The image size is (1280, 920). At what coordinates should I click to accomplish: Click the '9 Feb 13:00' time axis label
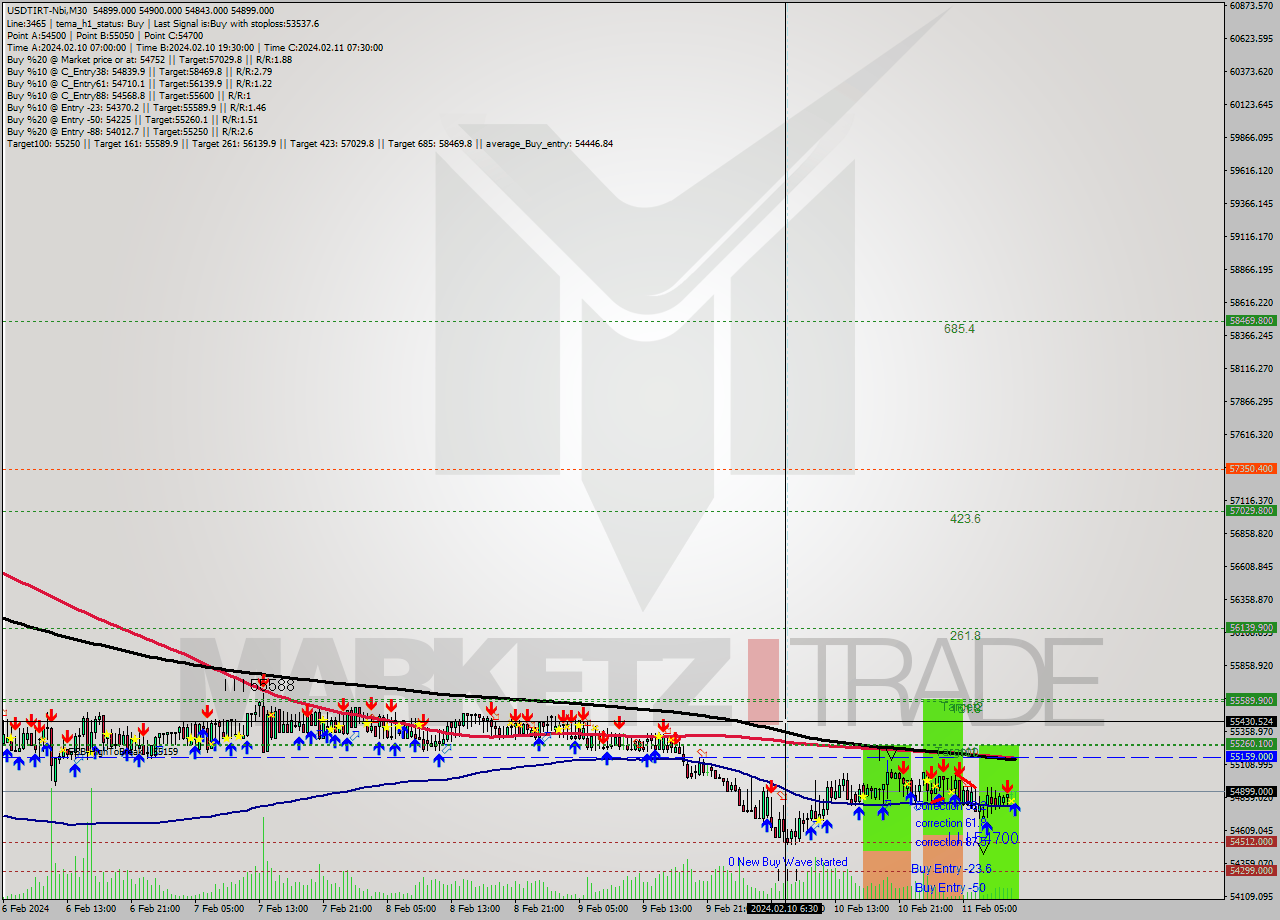[x=667, y=909]
